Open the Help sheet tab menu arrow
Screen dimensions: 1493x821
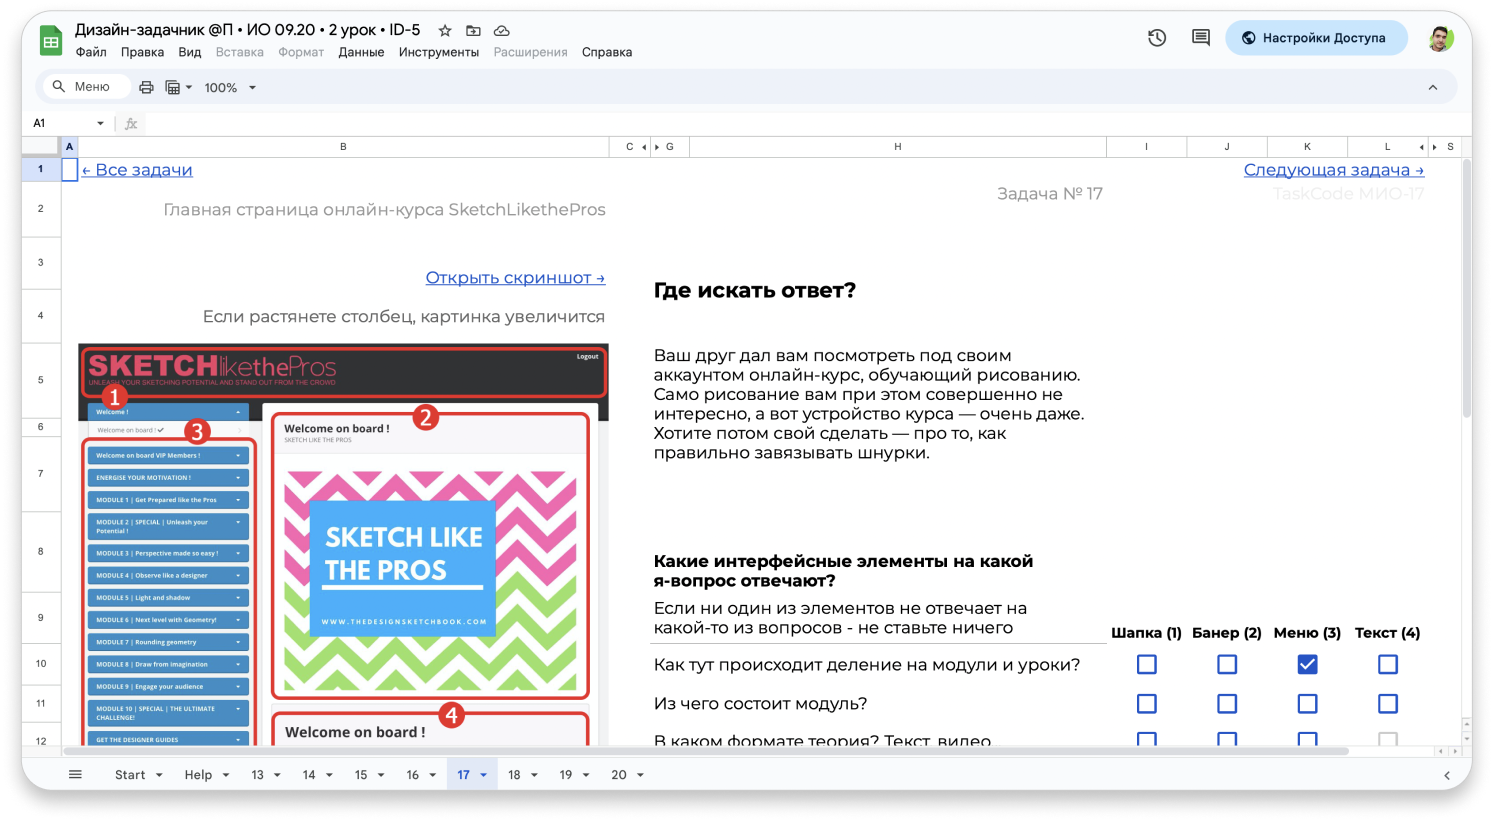(226, 775)
